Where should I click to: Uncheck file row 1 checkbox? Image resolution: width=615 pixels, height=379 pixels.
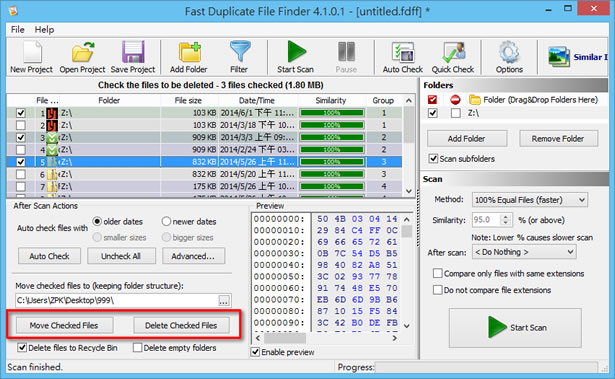(21, 113)
